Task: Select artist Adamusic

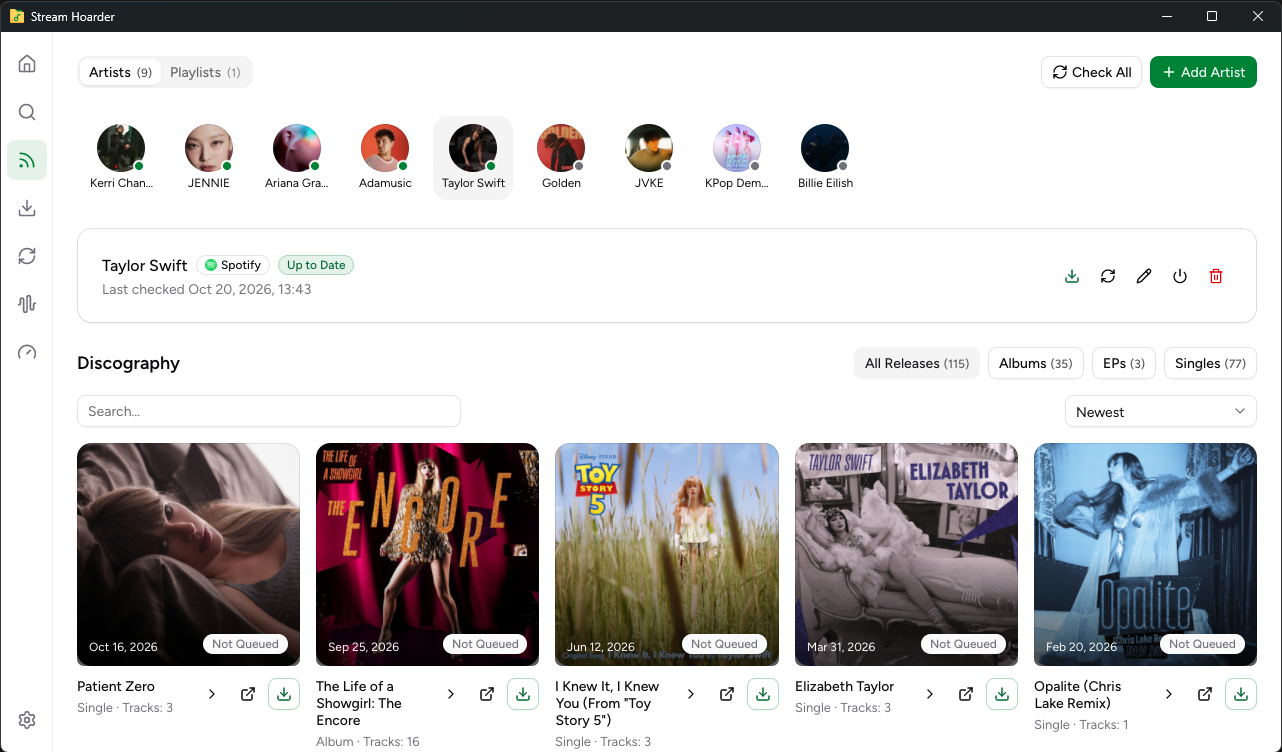Action: [x=385, y=157]
